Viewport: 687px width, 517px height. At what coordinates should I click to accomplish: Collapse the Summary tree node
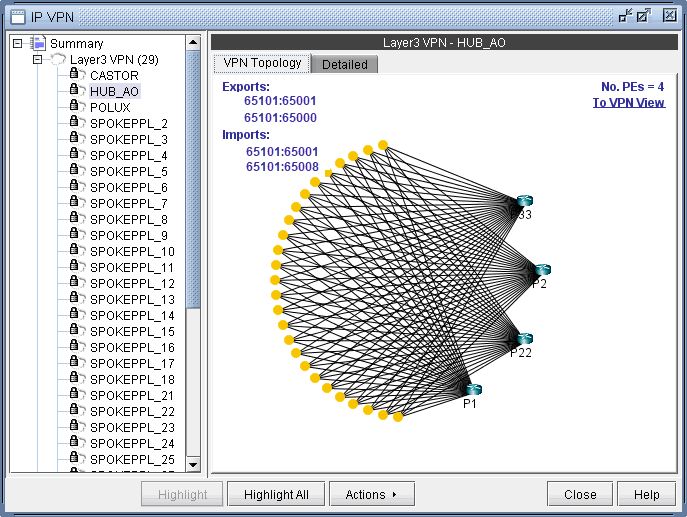coord(18,44)
